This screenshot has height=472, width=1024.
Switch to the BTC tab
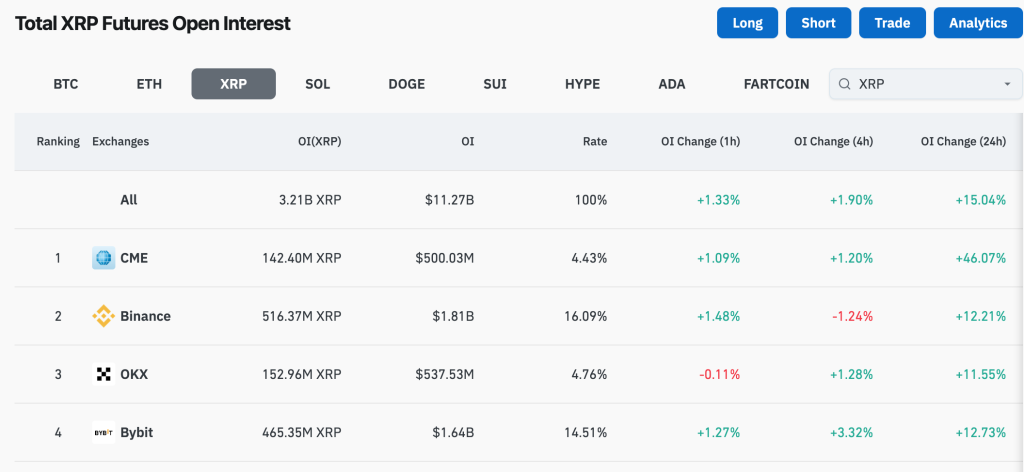(x=66, y=84)
